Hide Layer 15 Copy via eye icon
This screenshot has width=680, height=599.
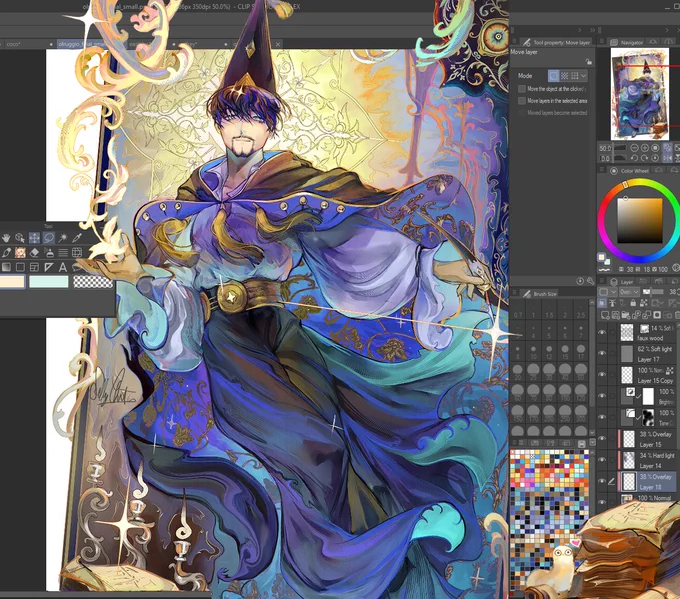point(602,375)
